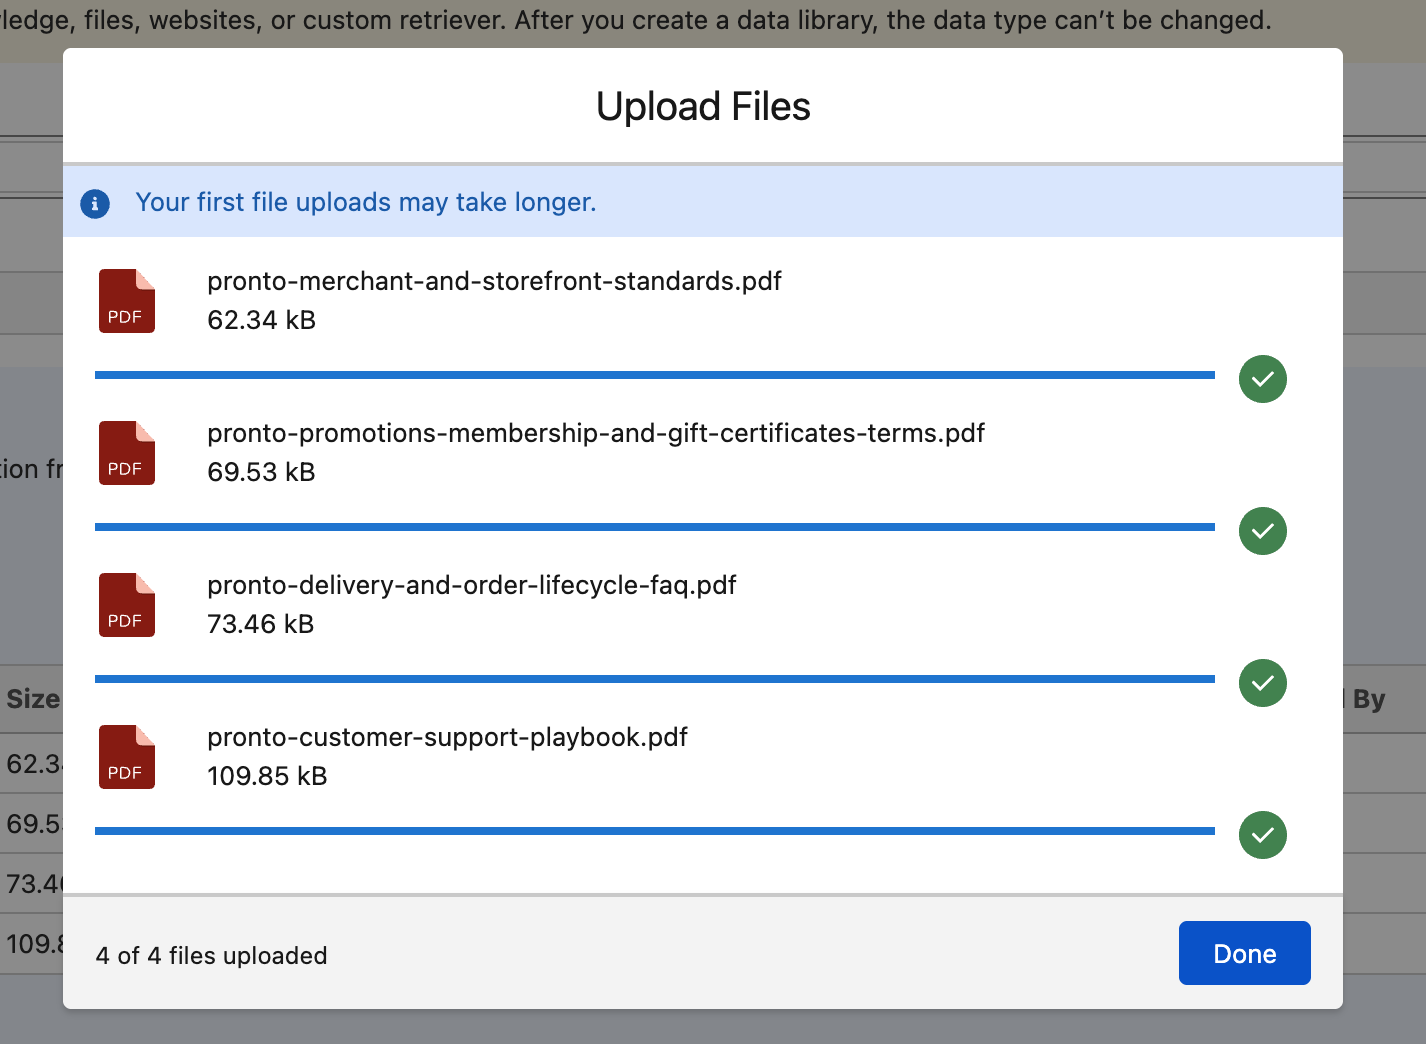Click the 62.34 kB file size
Screen dimensions: 1426x1044
tap(261, 320)
